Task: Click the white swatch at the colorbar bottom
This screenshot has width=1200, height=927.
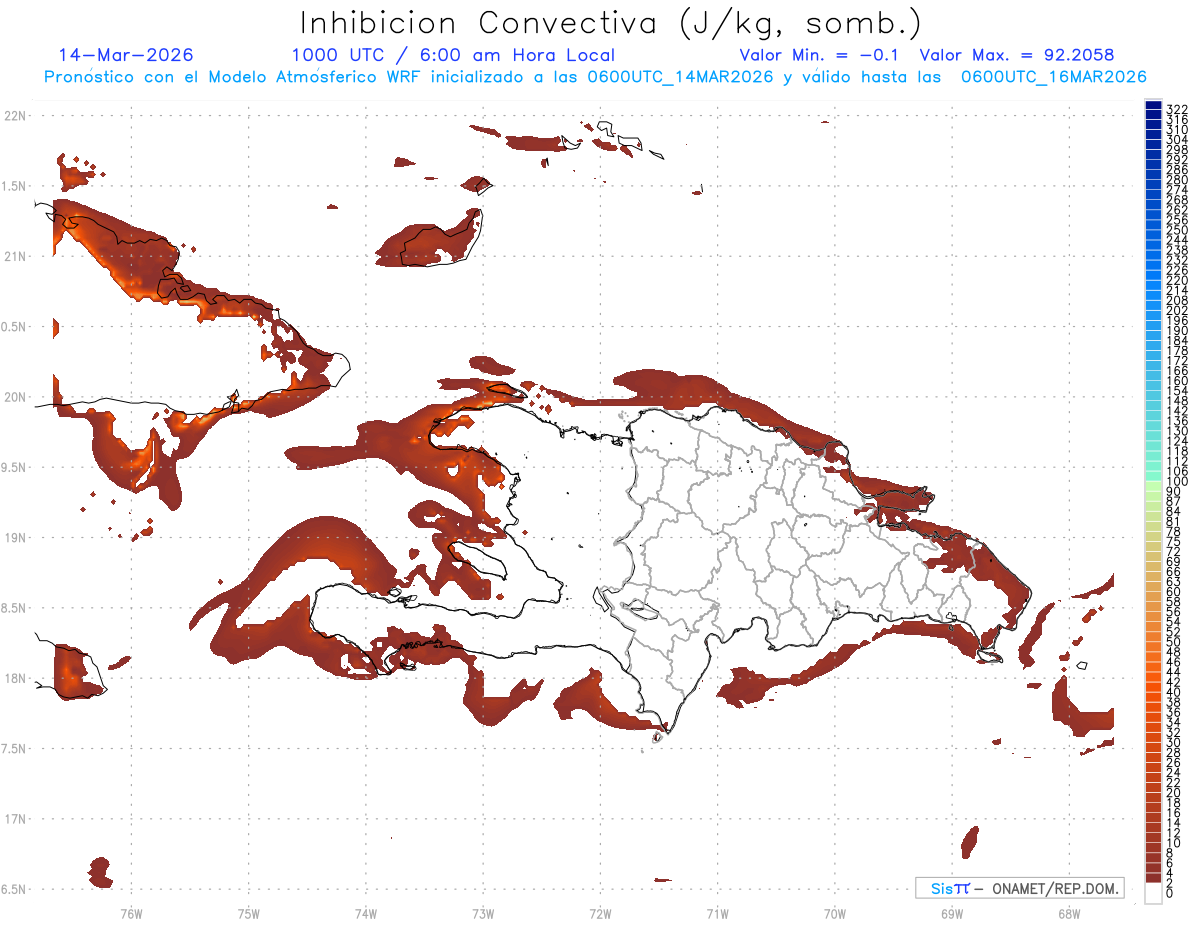Action: tap(1153, 893)
